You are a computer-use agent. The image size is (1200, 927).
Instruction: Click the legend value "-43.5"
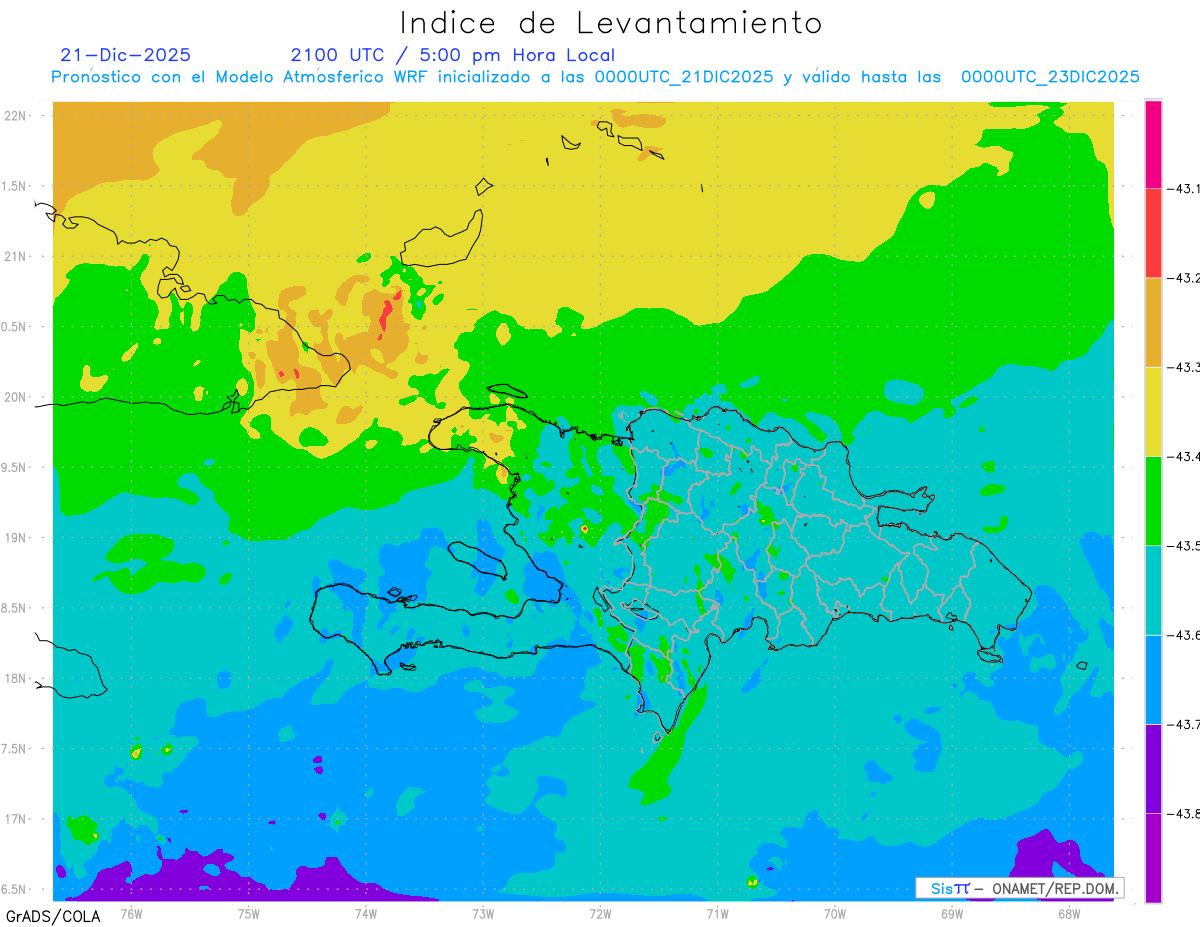pyautogui.click(x=1183, y=545)
